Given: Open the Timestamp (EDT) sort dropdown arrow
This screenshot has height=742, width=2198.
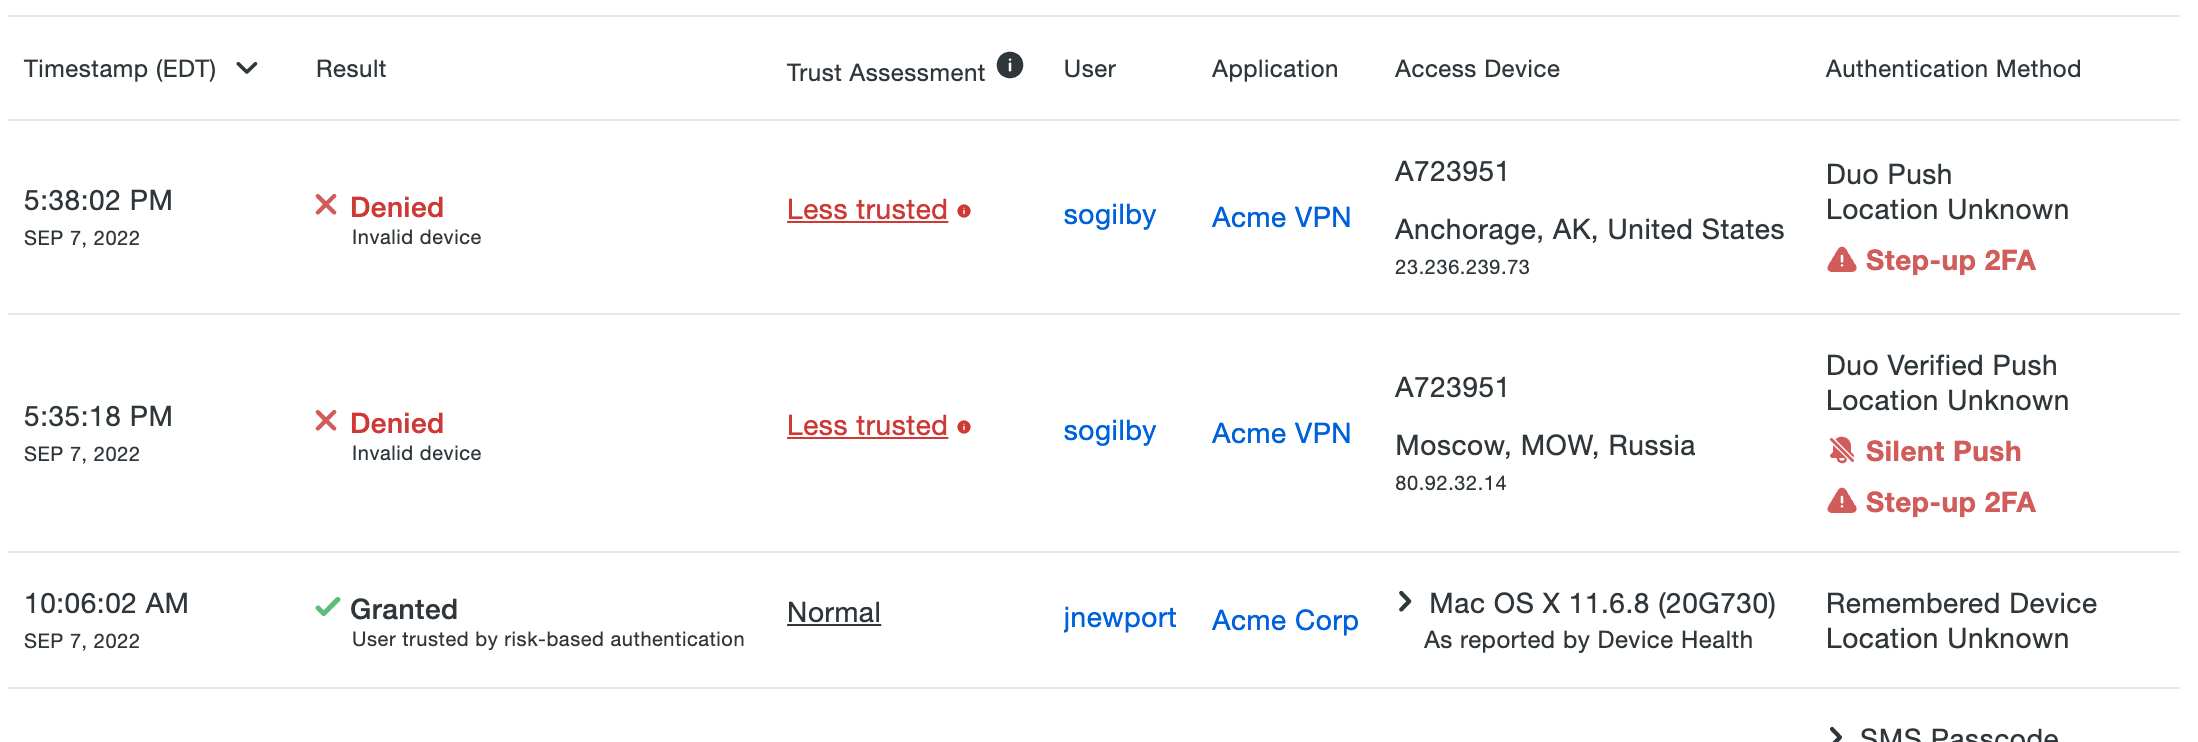Looking at the screenshot, I should point(247,68).
